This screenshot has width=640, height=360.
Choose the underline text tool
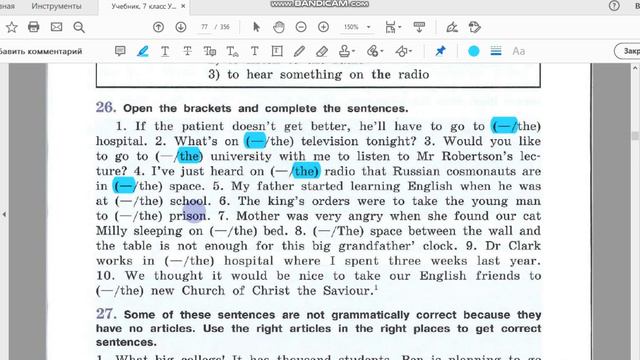click(165, 51)
